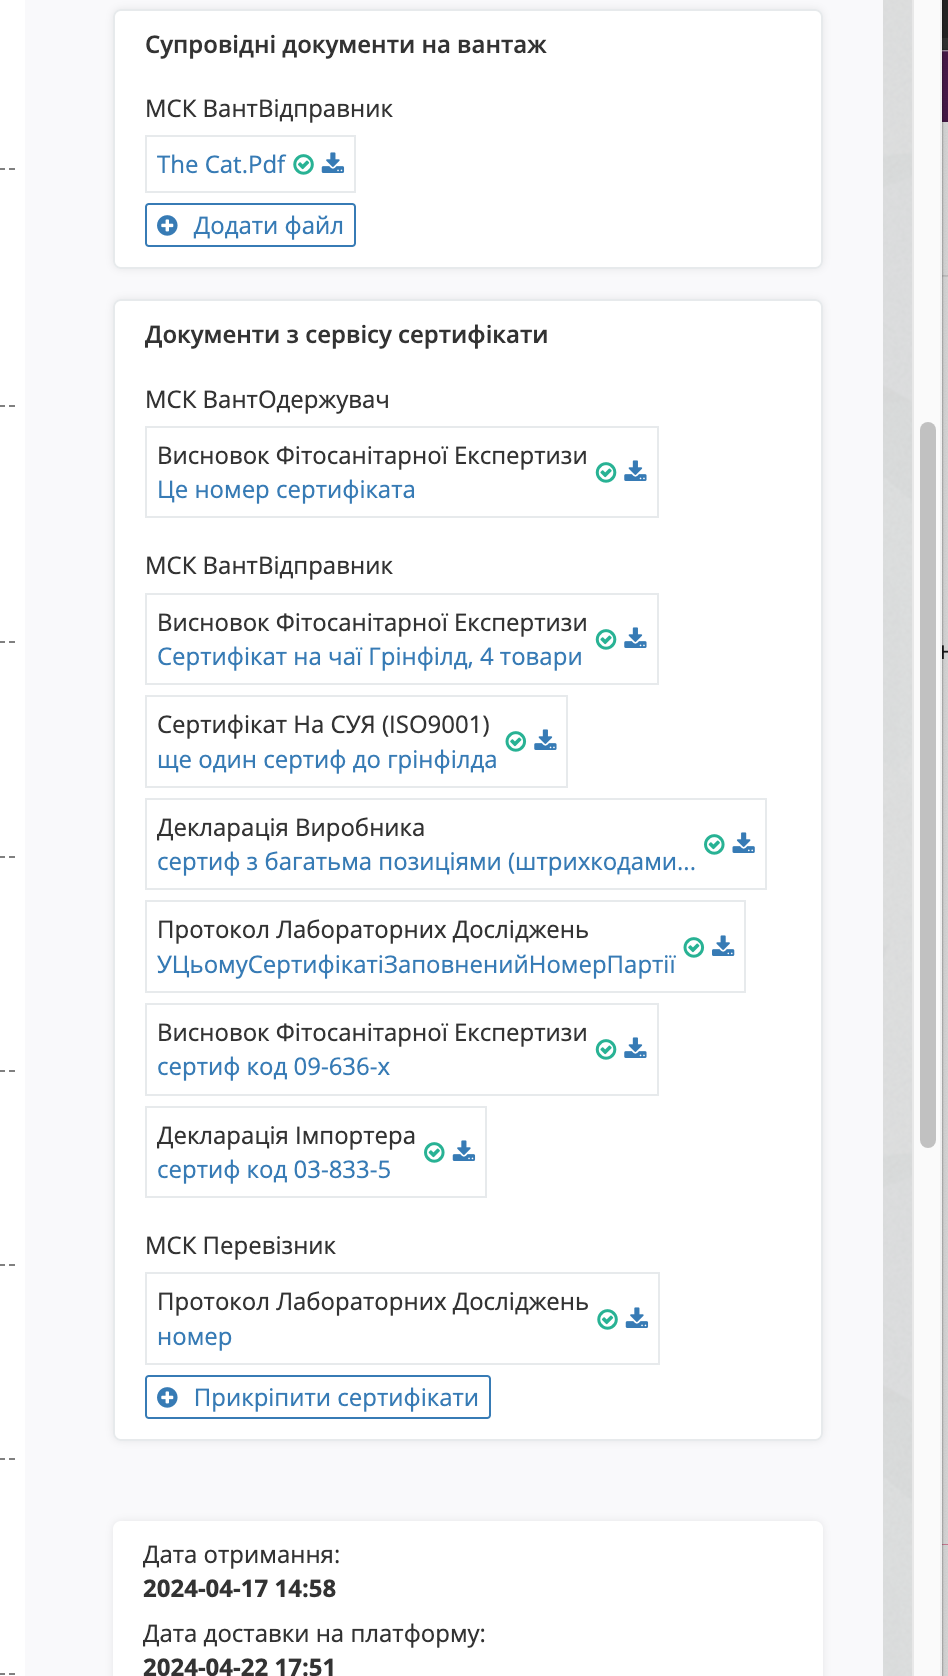Image resolution: width=948 pixels, height=1676 pixels.
Task: Click the check icon for Декларація Імпортера
Action: pos(434,1152)
